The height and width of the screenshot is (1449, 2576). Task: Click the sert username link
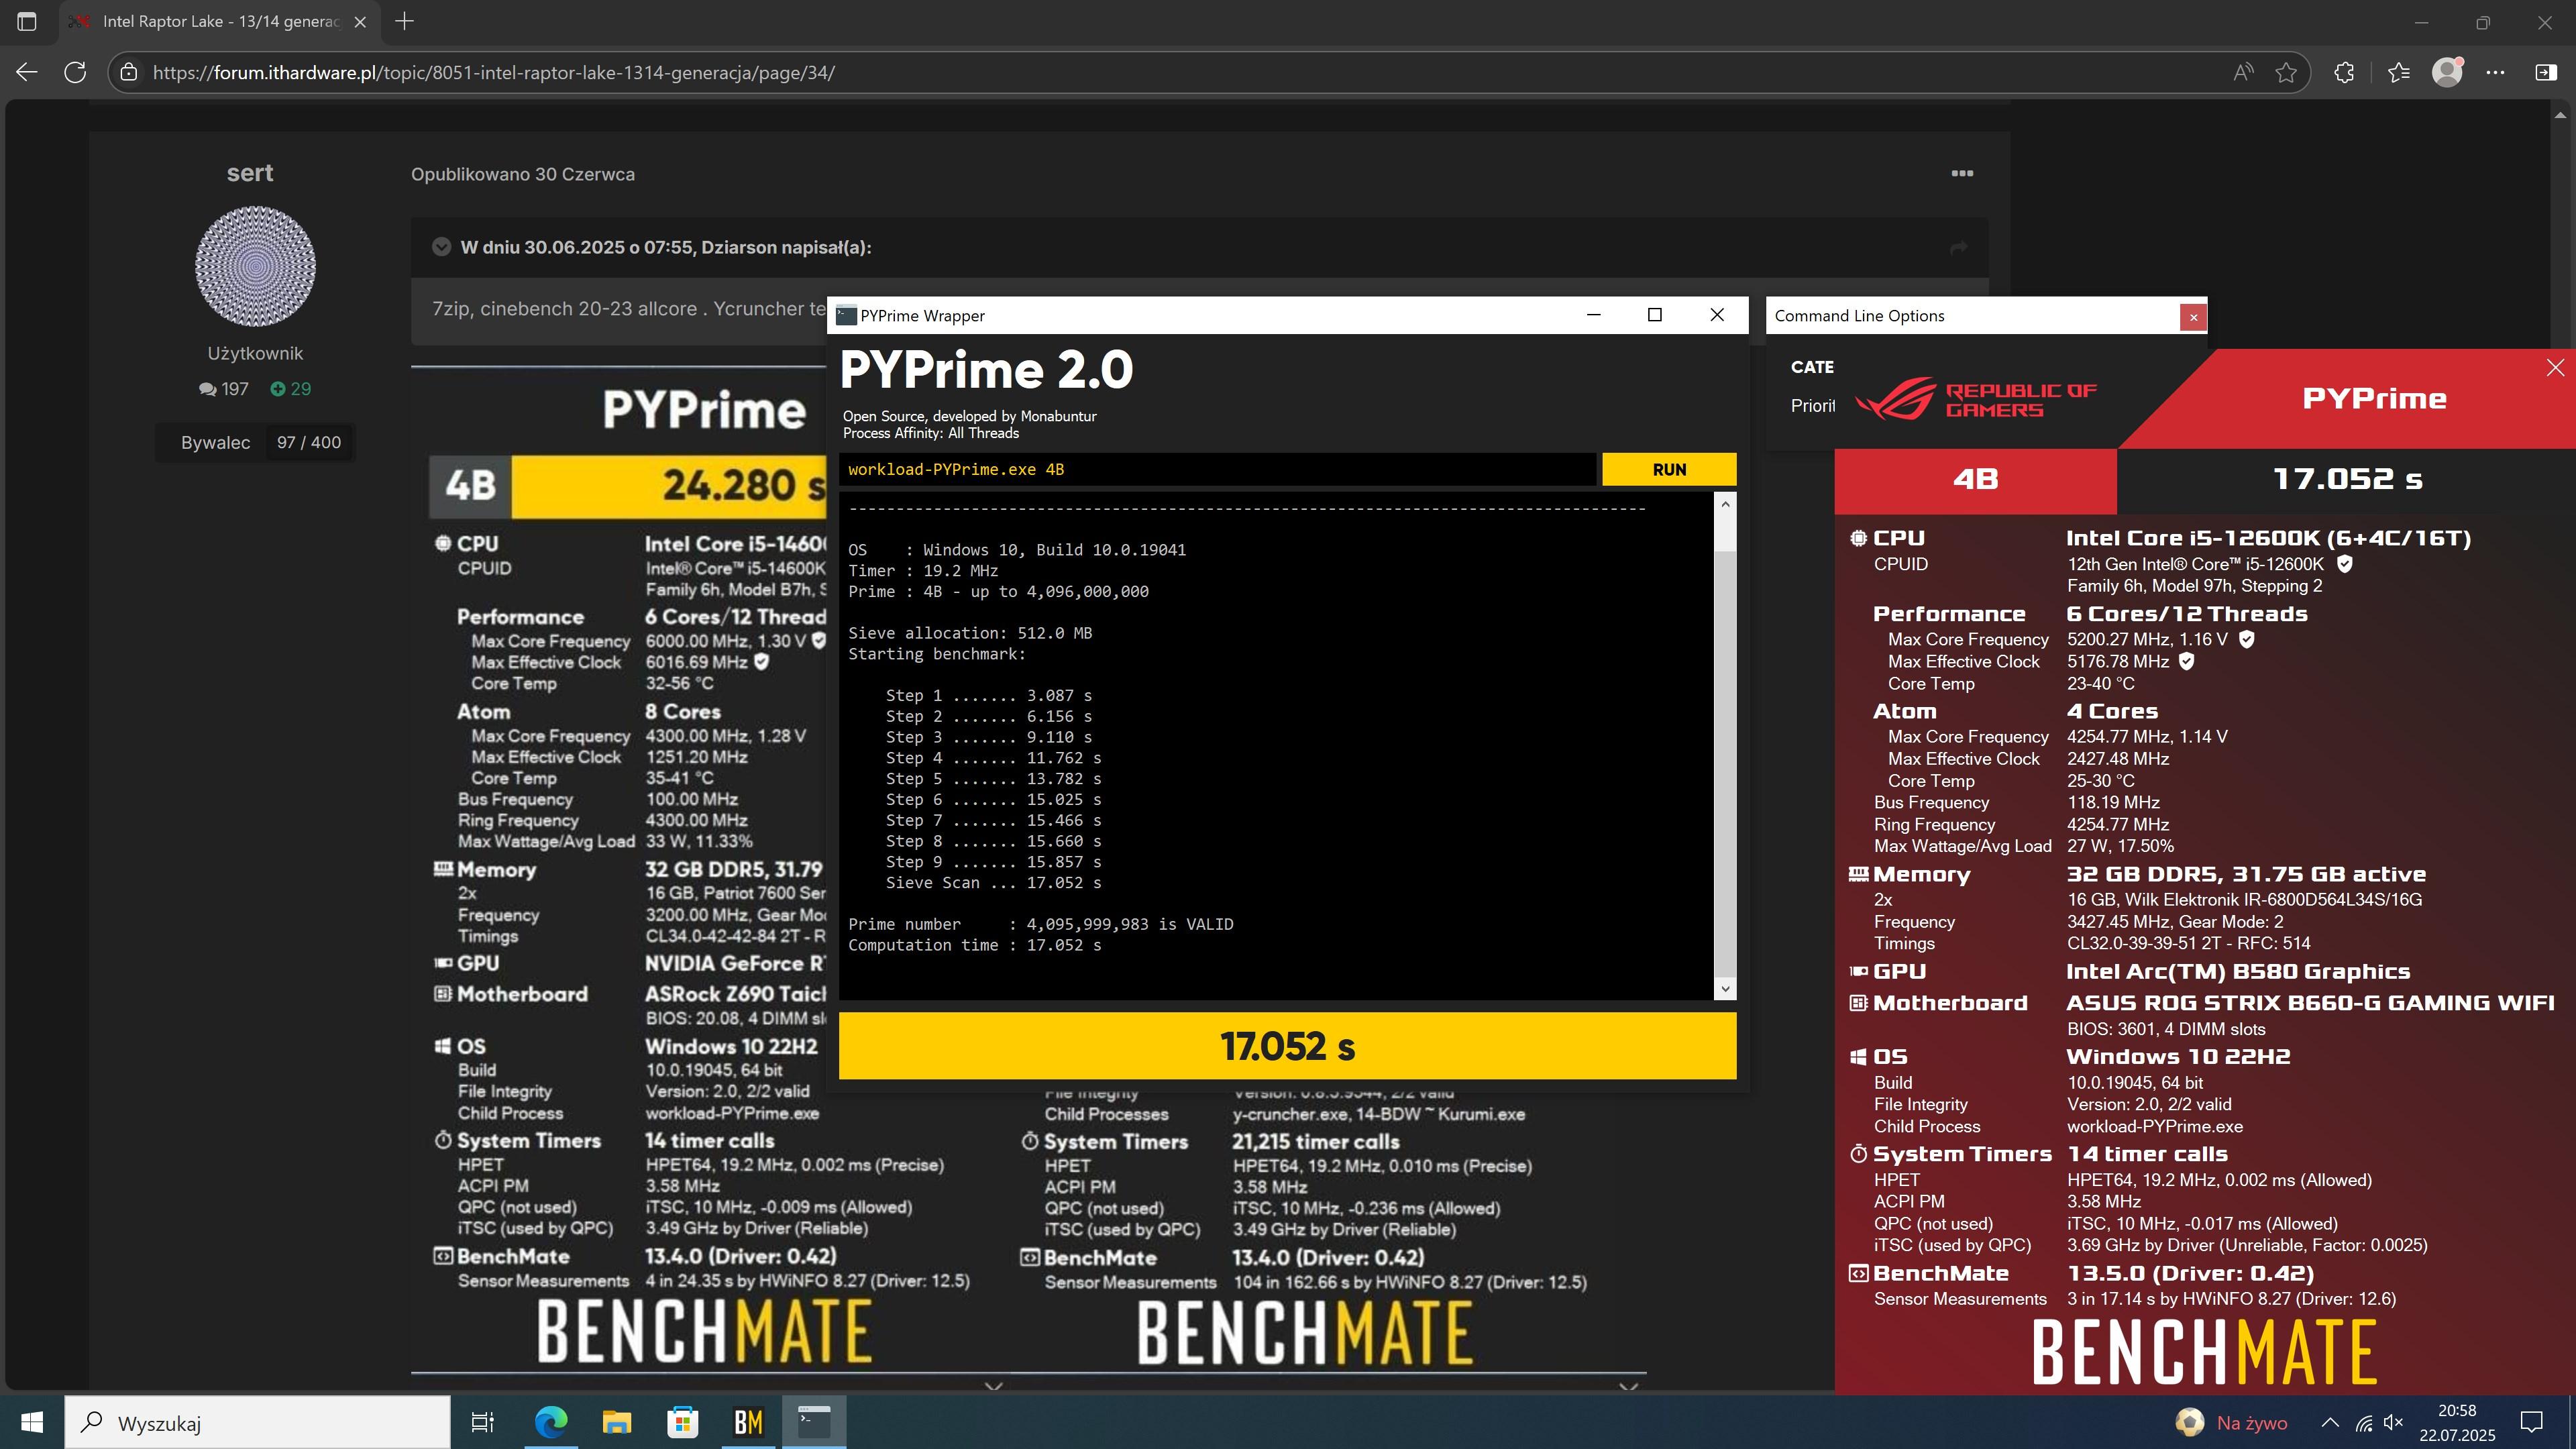tap(250, 173)
